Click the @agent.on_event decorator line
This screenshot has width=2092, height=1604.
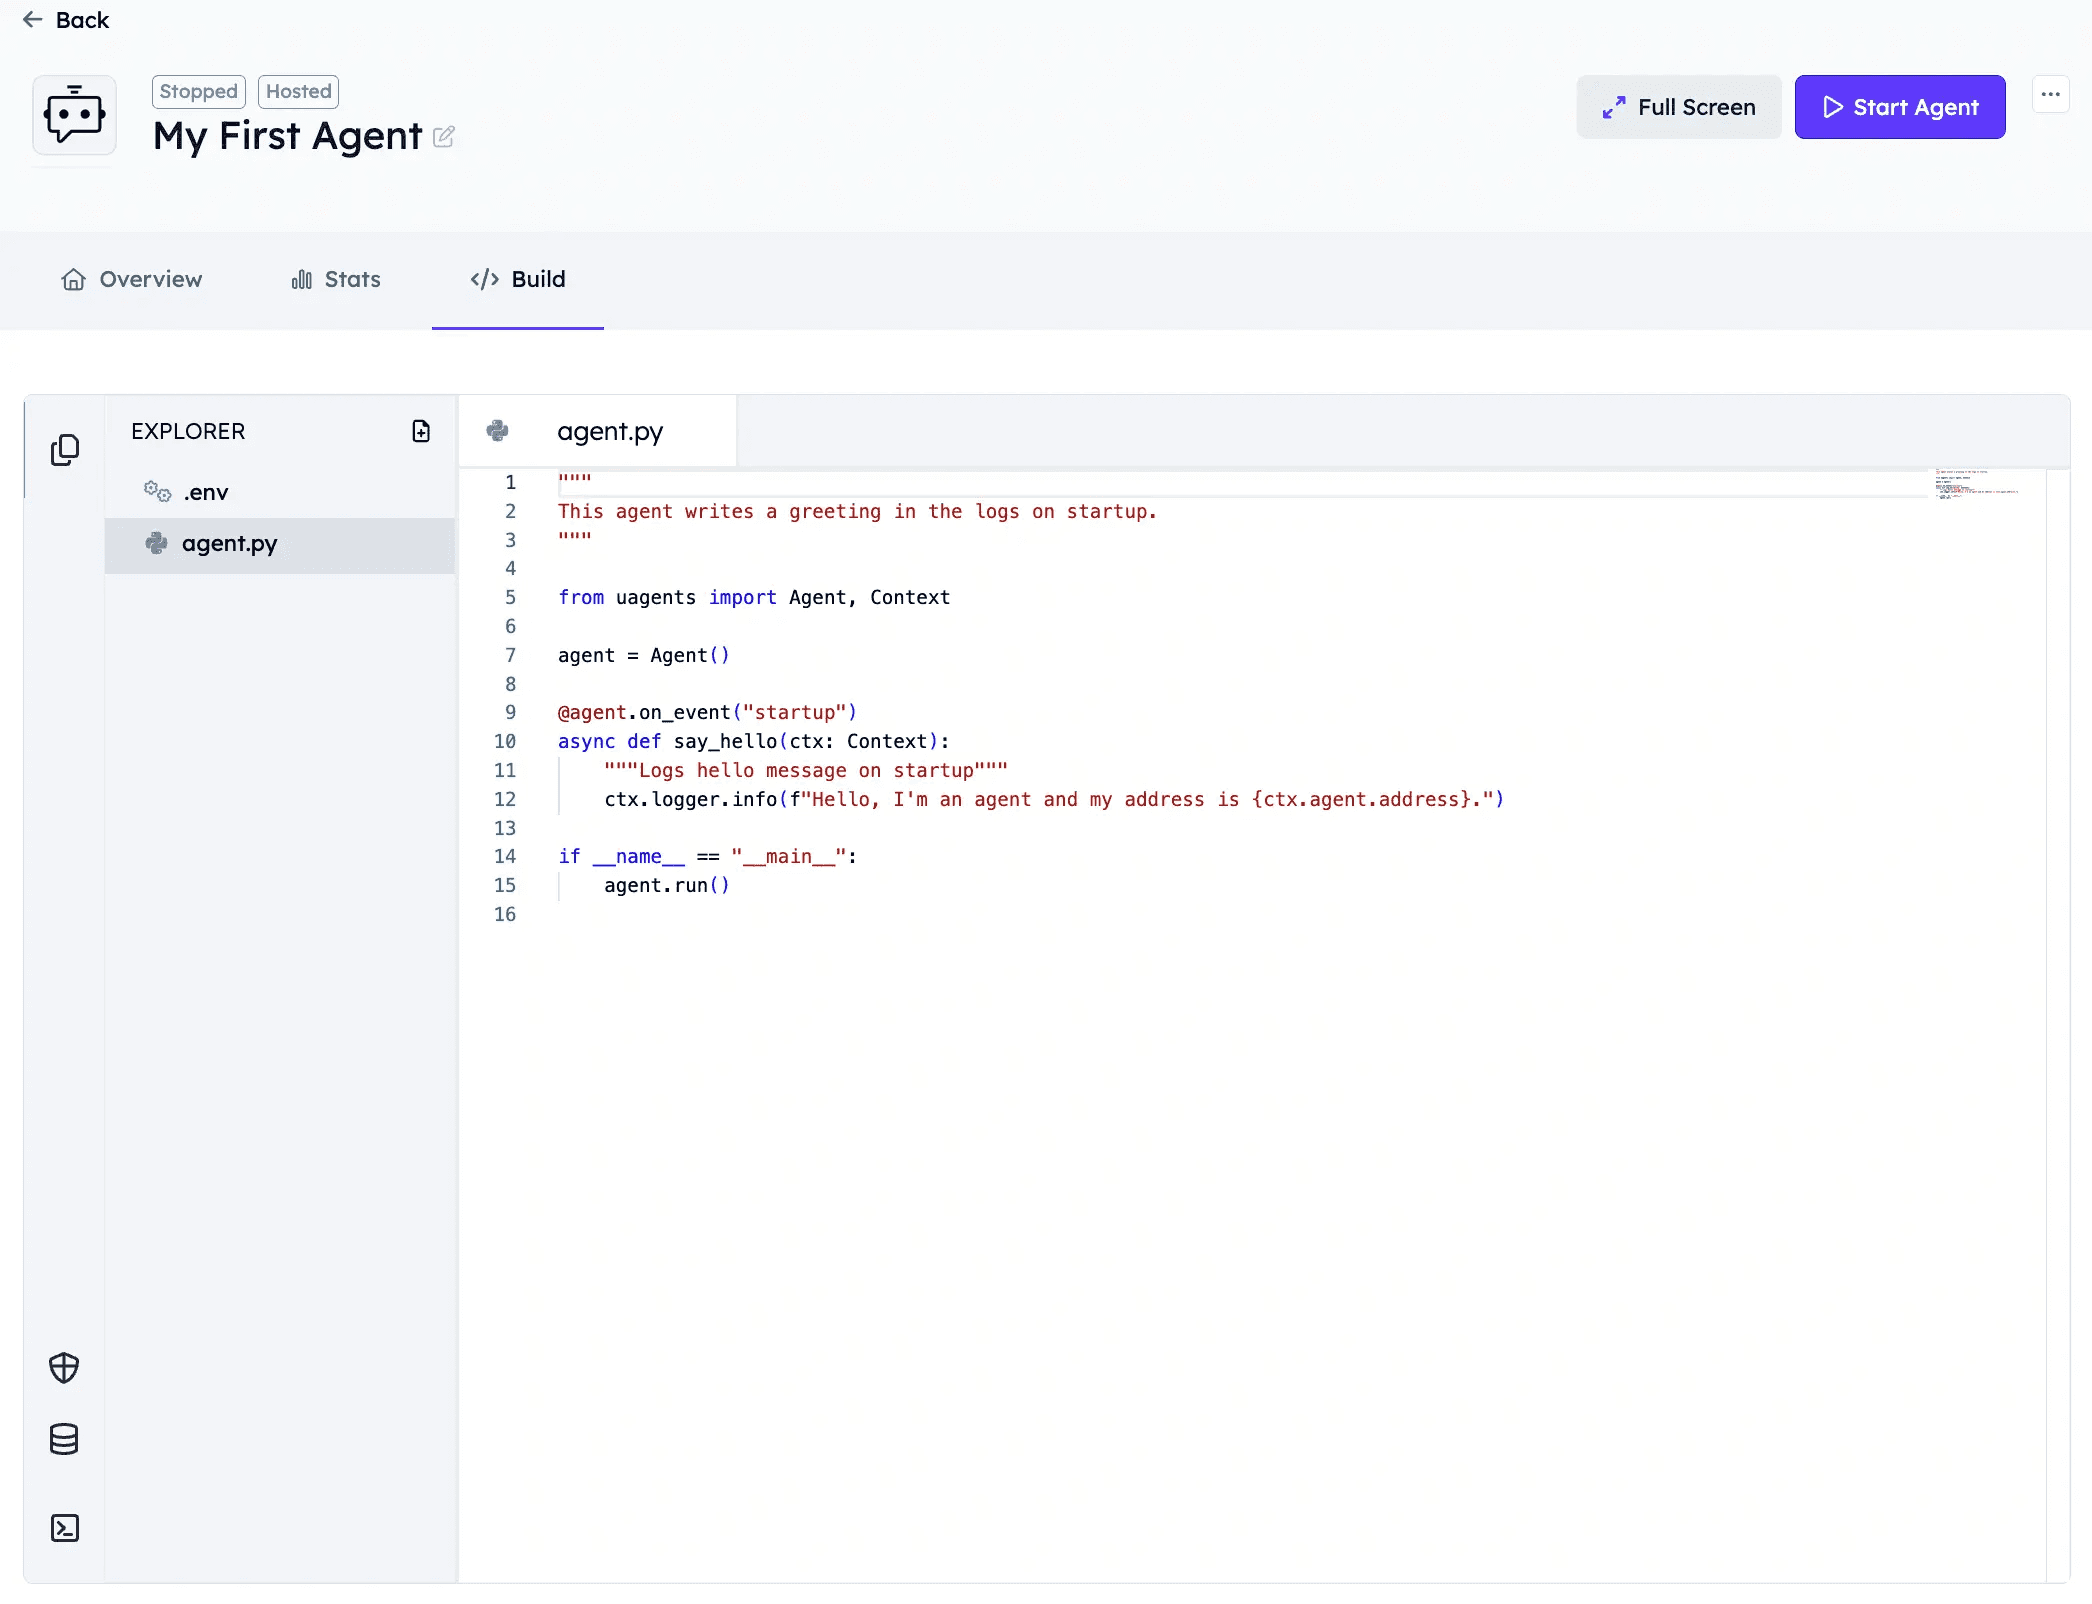[x=707, y=712]
